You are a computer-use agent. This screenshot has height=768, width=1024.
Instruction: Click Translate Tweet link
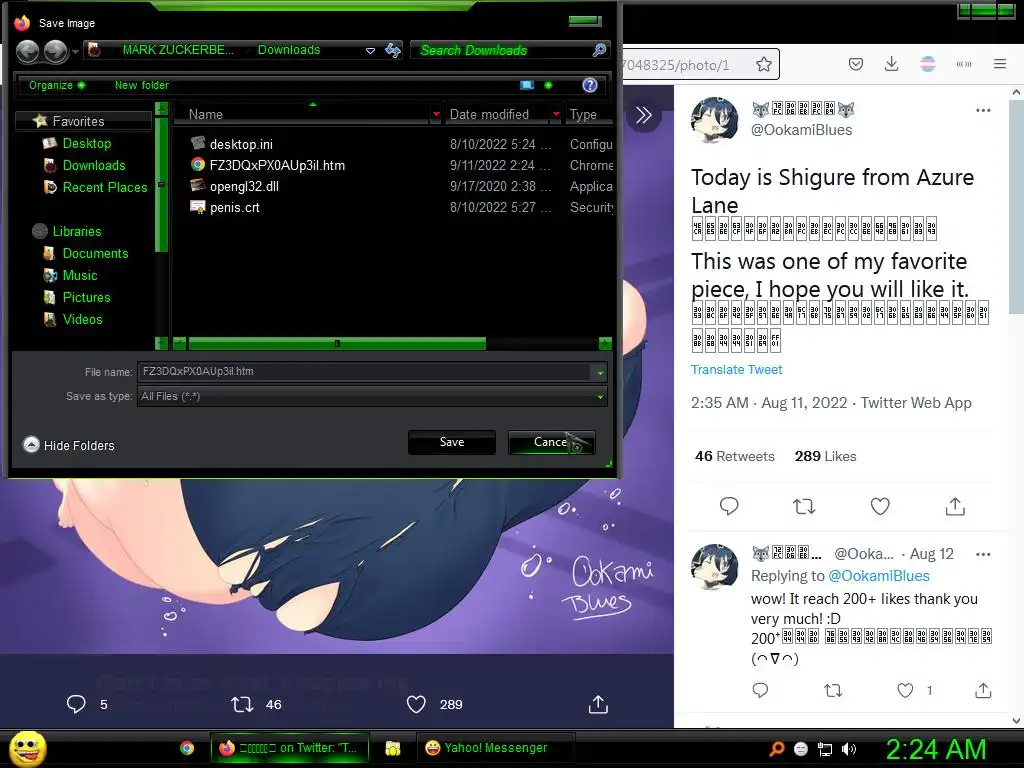tap(736, 370)
